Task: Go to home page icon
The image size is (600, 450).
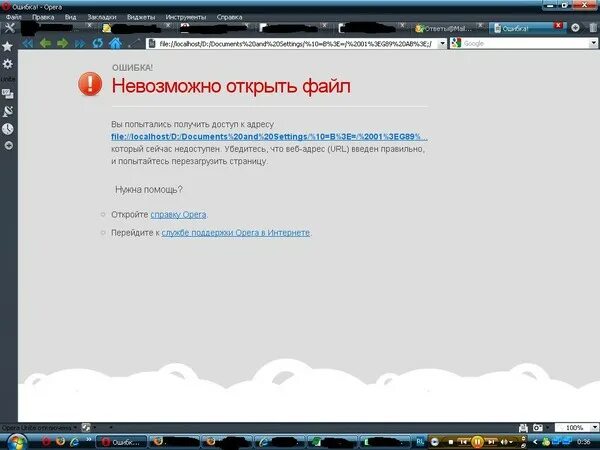Action: coord(115,43)
